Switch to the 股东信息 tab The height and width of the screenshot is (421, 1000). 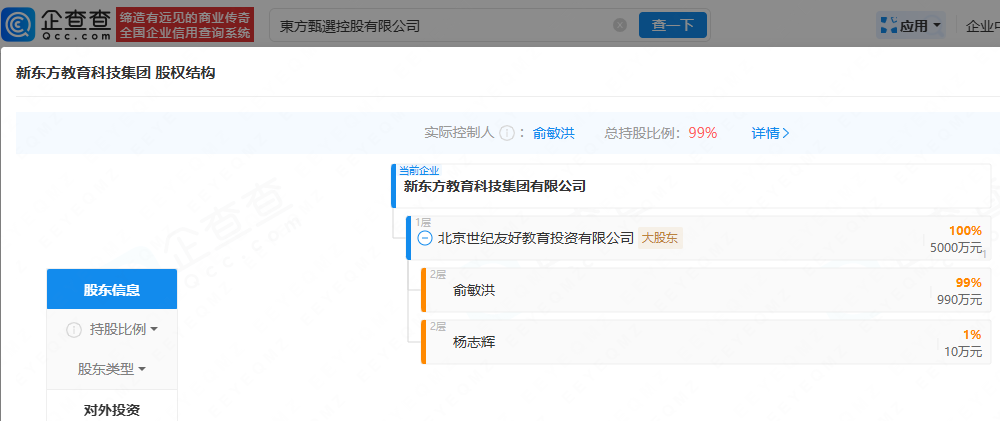[112, 290]
